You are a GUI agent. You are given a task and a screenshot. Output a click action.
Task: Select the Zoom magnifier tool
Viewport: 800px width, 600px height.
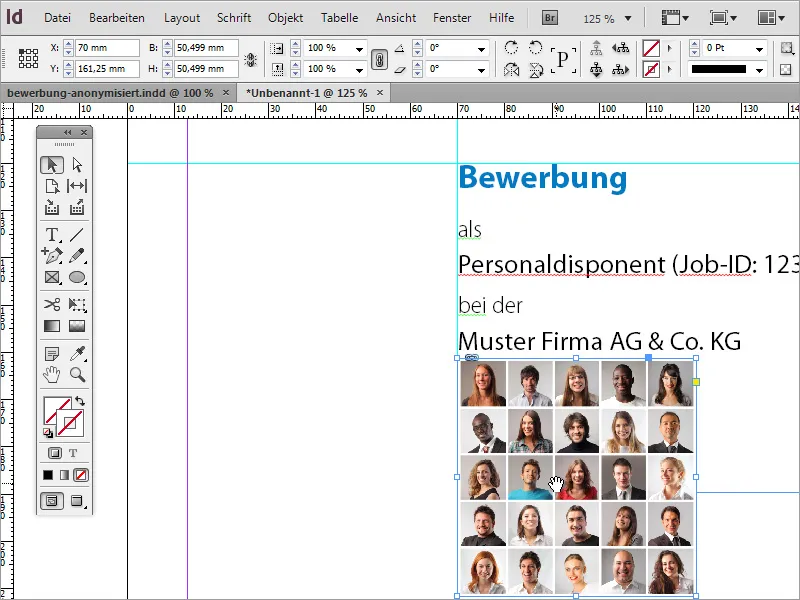tap(77, 374)
